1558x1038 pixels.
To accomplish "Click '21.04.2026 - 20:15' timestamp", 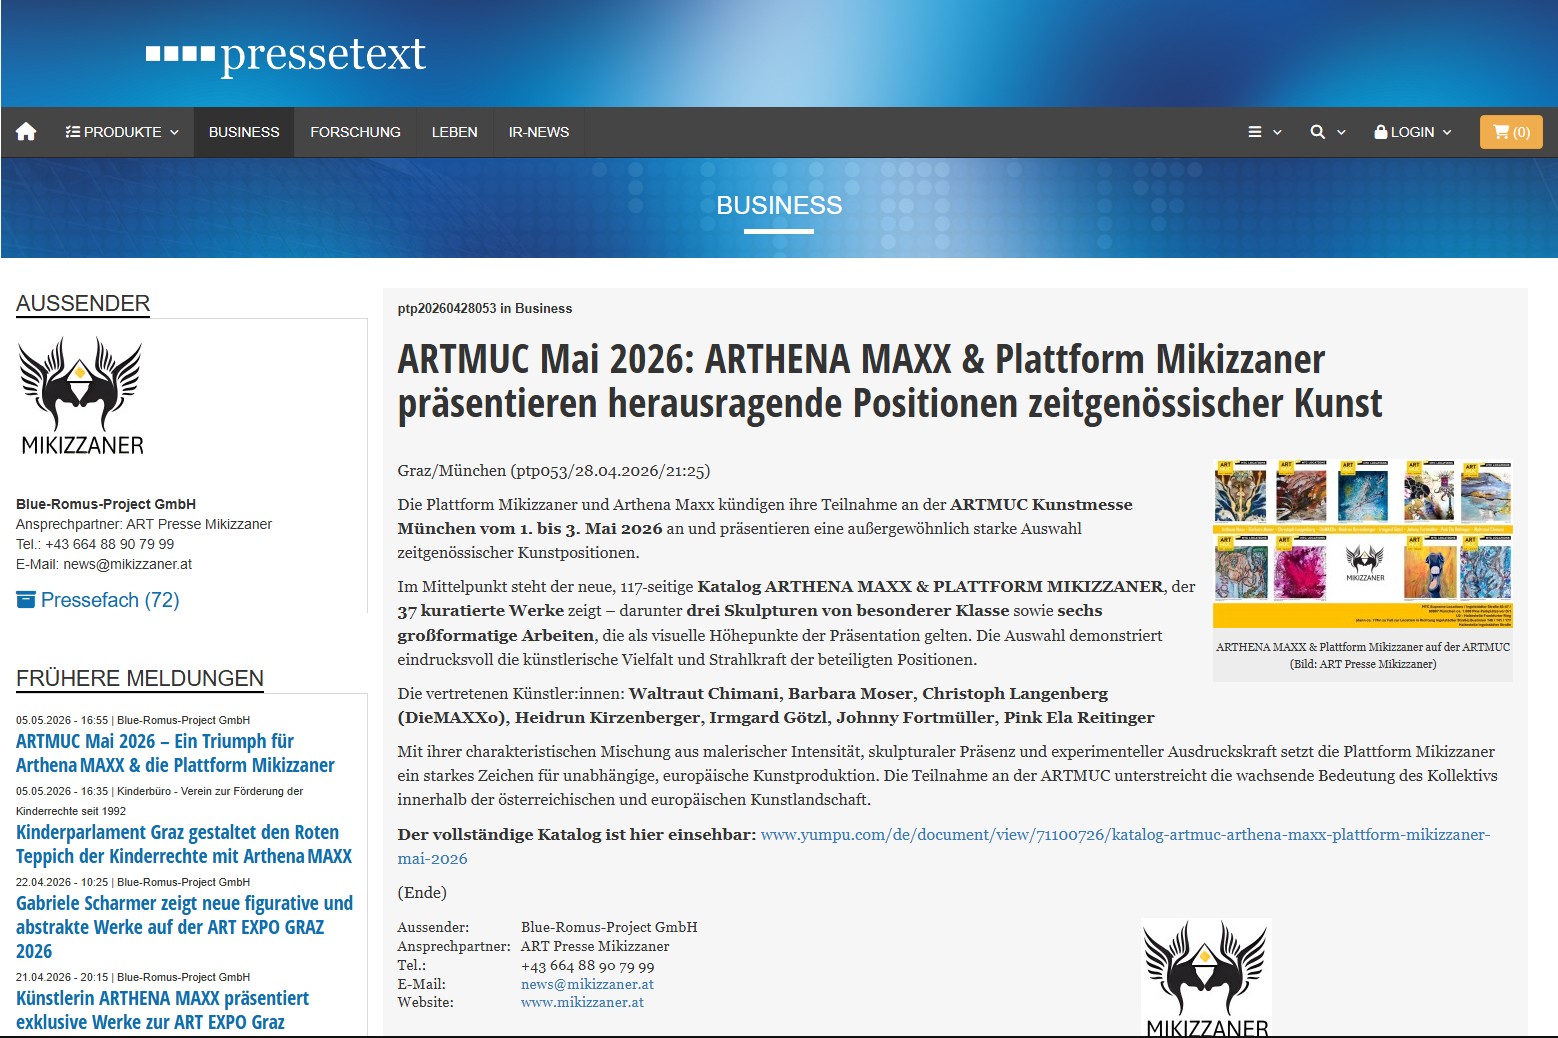I will (62, 977).
